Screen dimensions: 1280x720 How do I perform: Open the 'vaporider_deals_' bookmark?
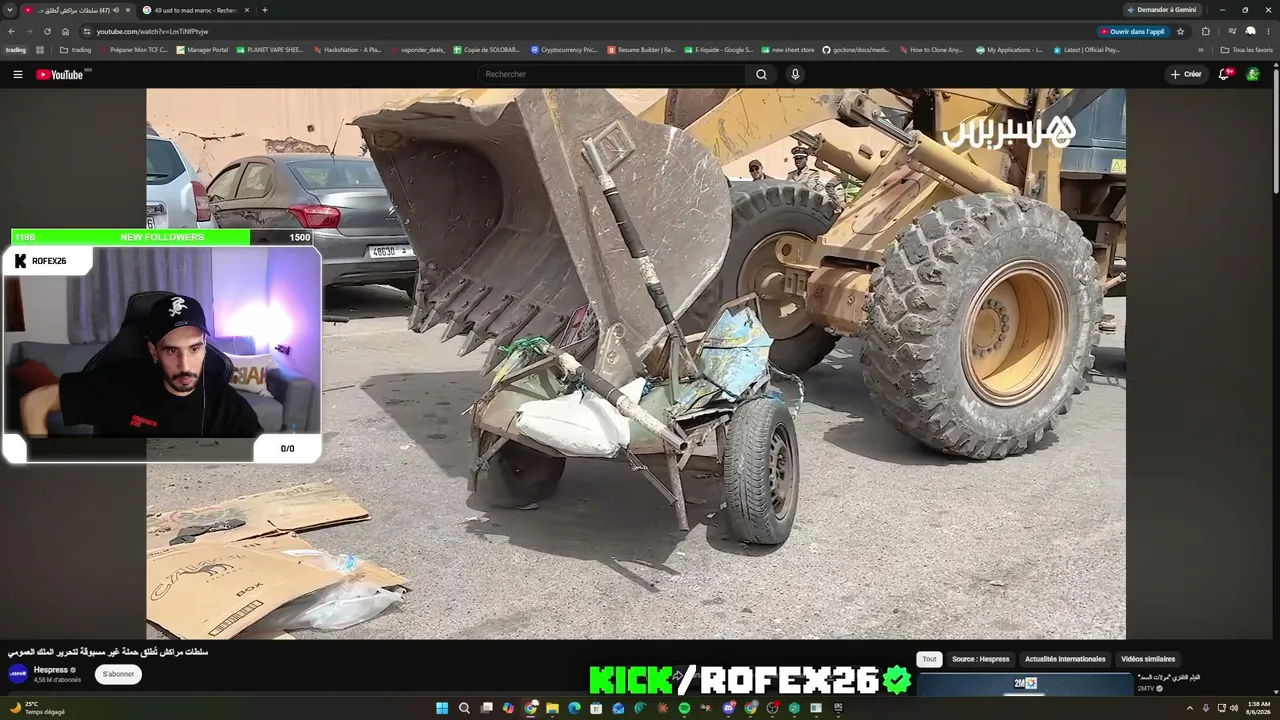[418, 50]
